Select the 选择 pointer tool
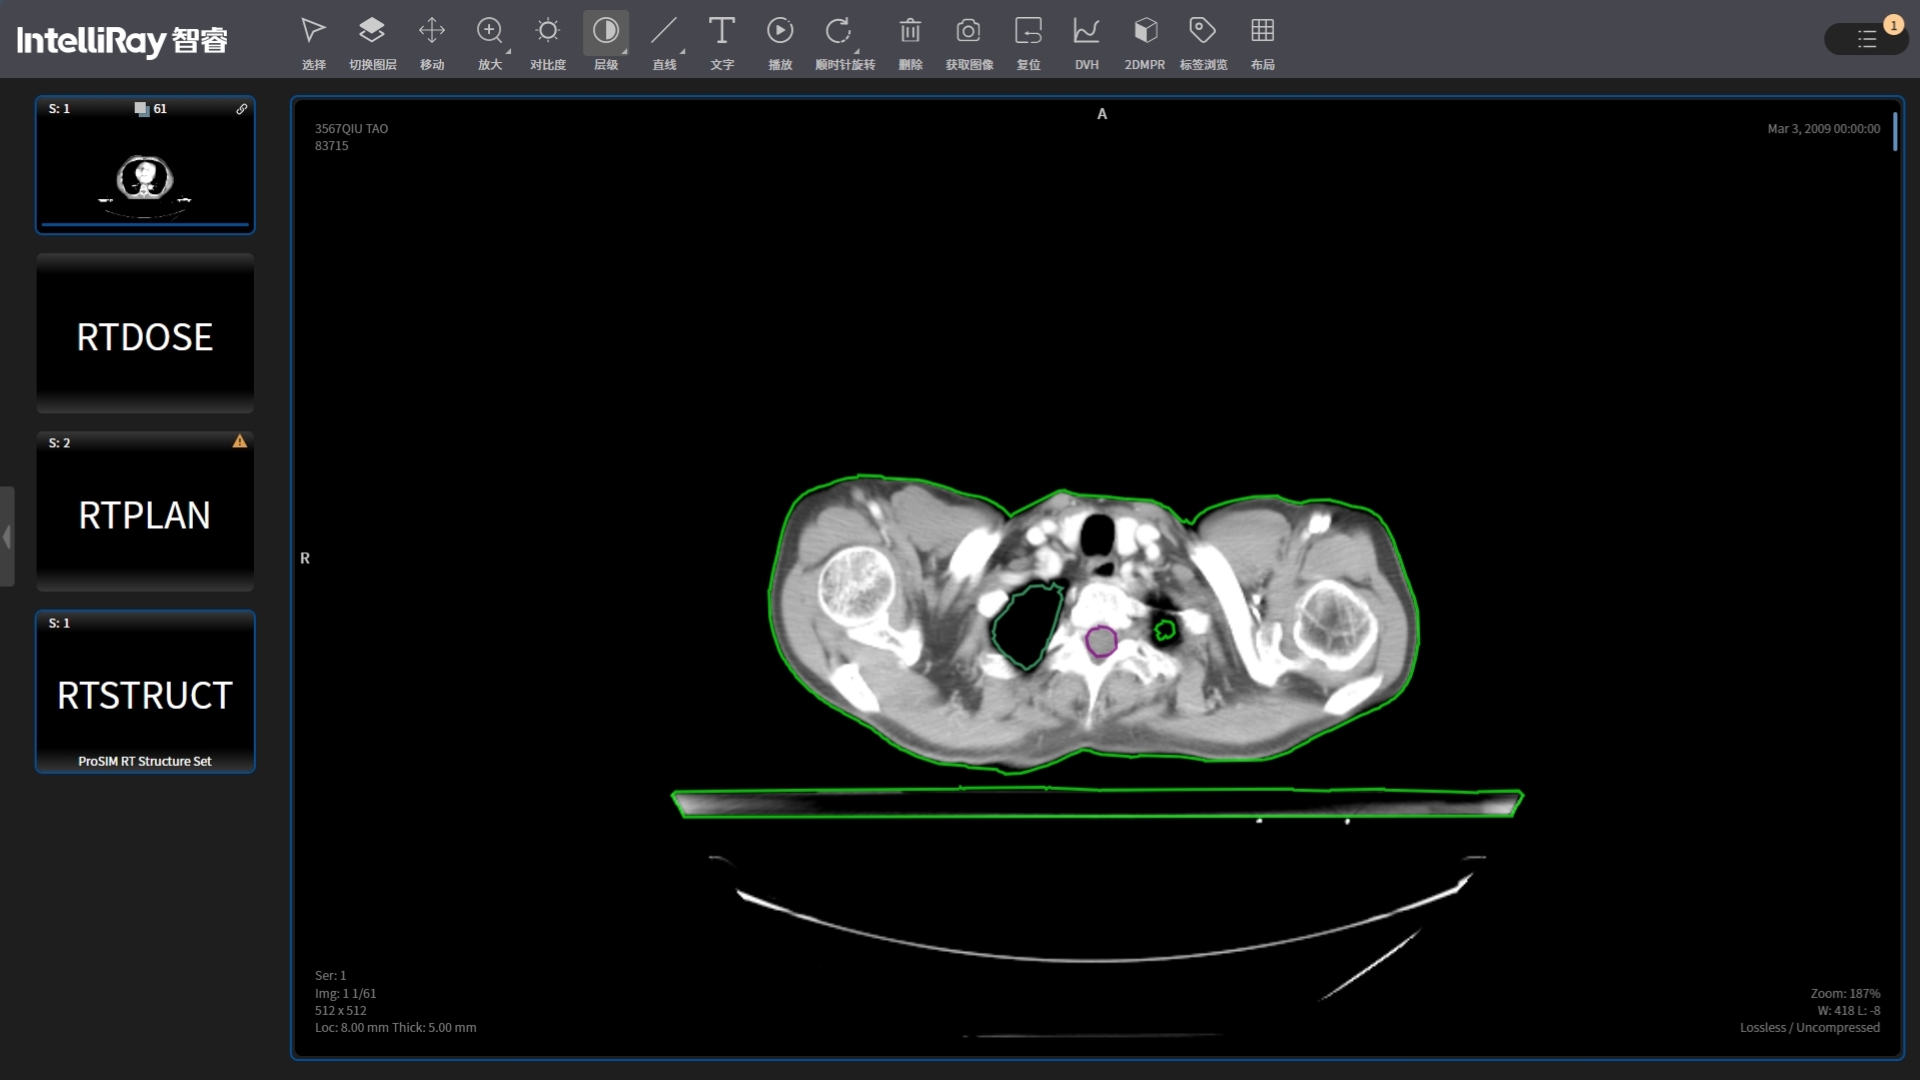The height and width of the screenshot is (1080, 1920). [x=313, y=42]
